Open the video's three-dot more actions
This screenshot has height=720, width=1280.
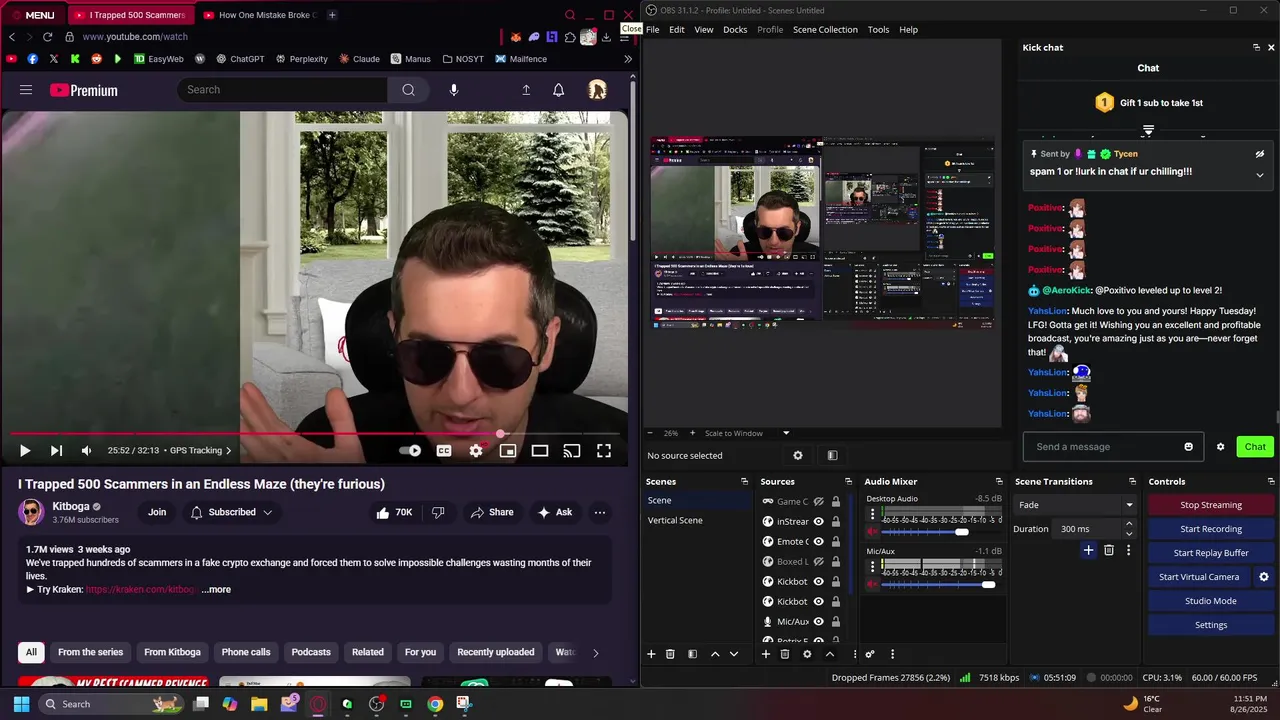pos(600,512)
